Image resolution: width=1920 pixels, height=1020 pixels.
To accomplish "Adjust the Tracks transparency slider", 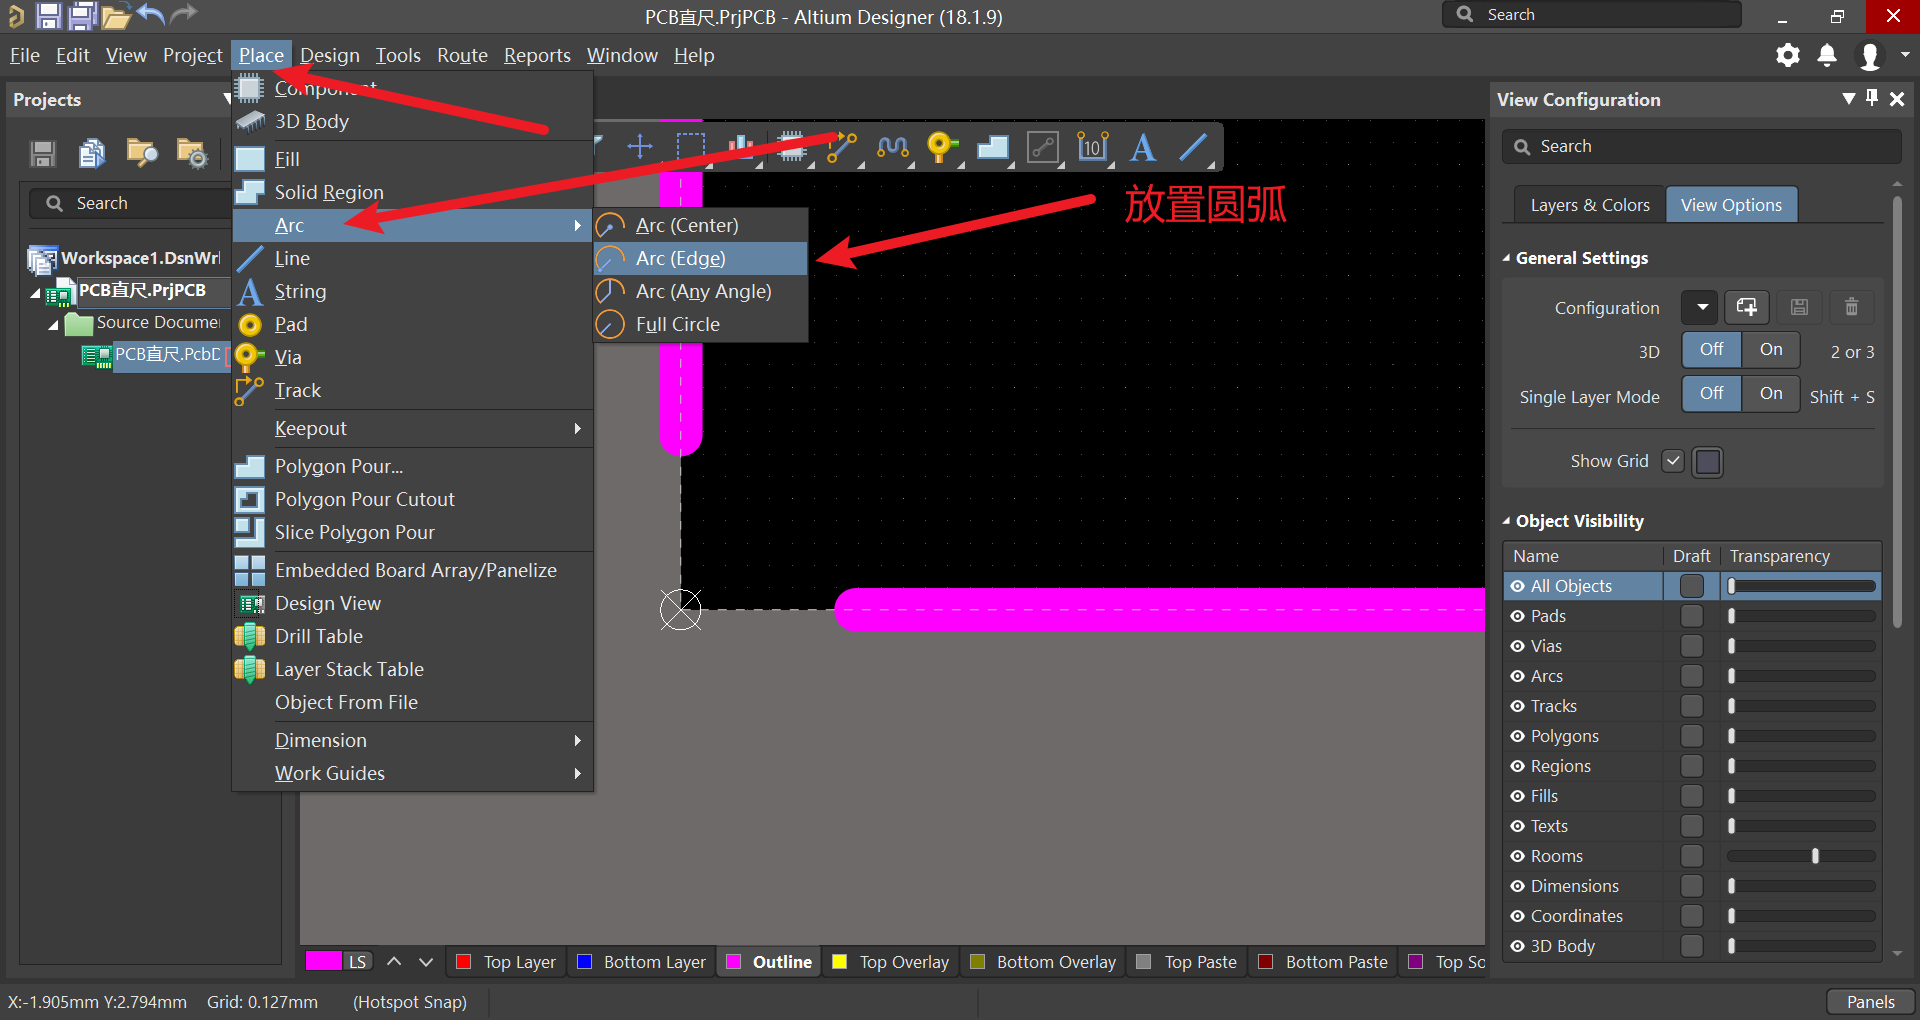I will pyautogui.click(x=1799, y=705).
